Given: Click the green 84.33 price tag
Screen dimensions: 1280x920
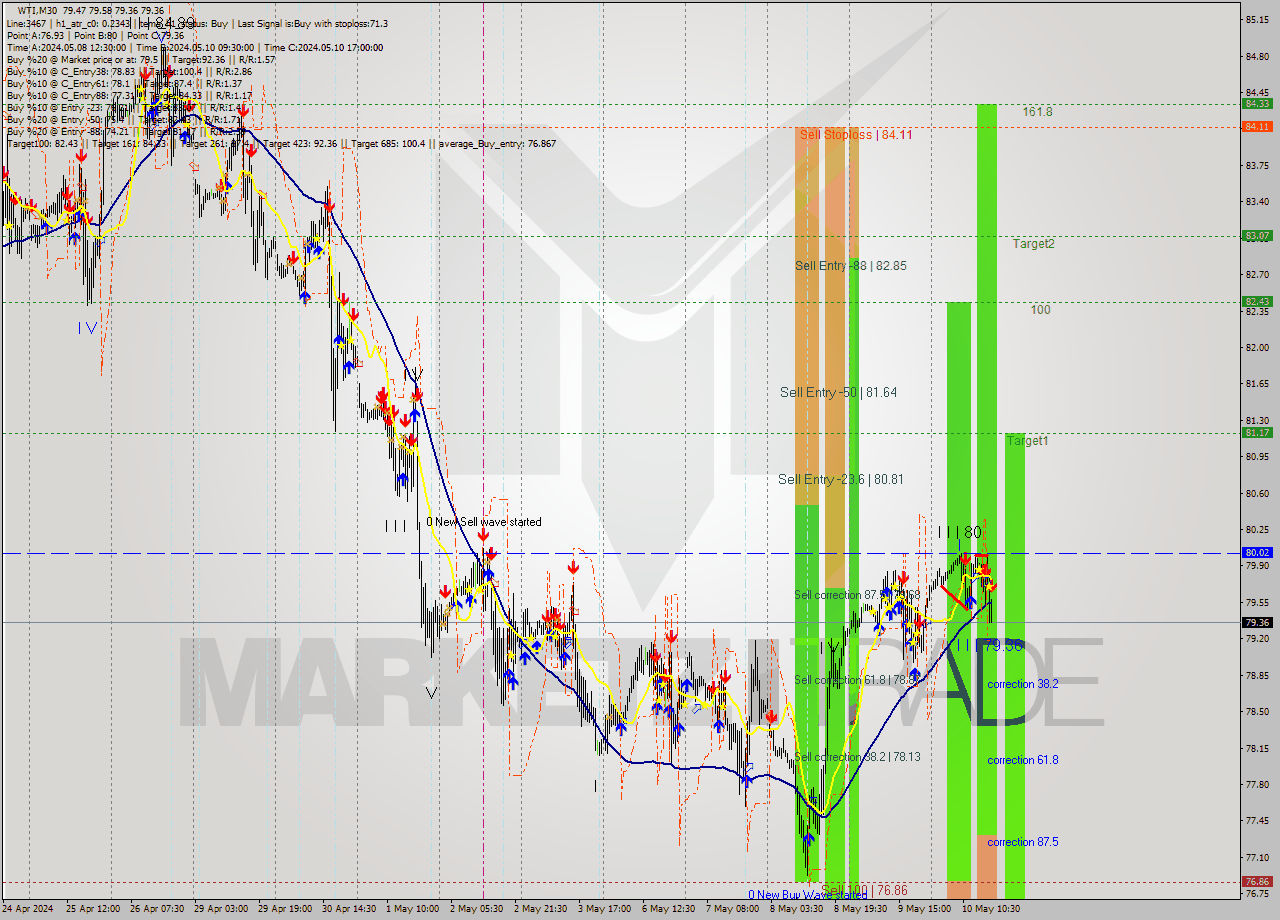Looking at the screenshot, I should pos(1257,103).
